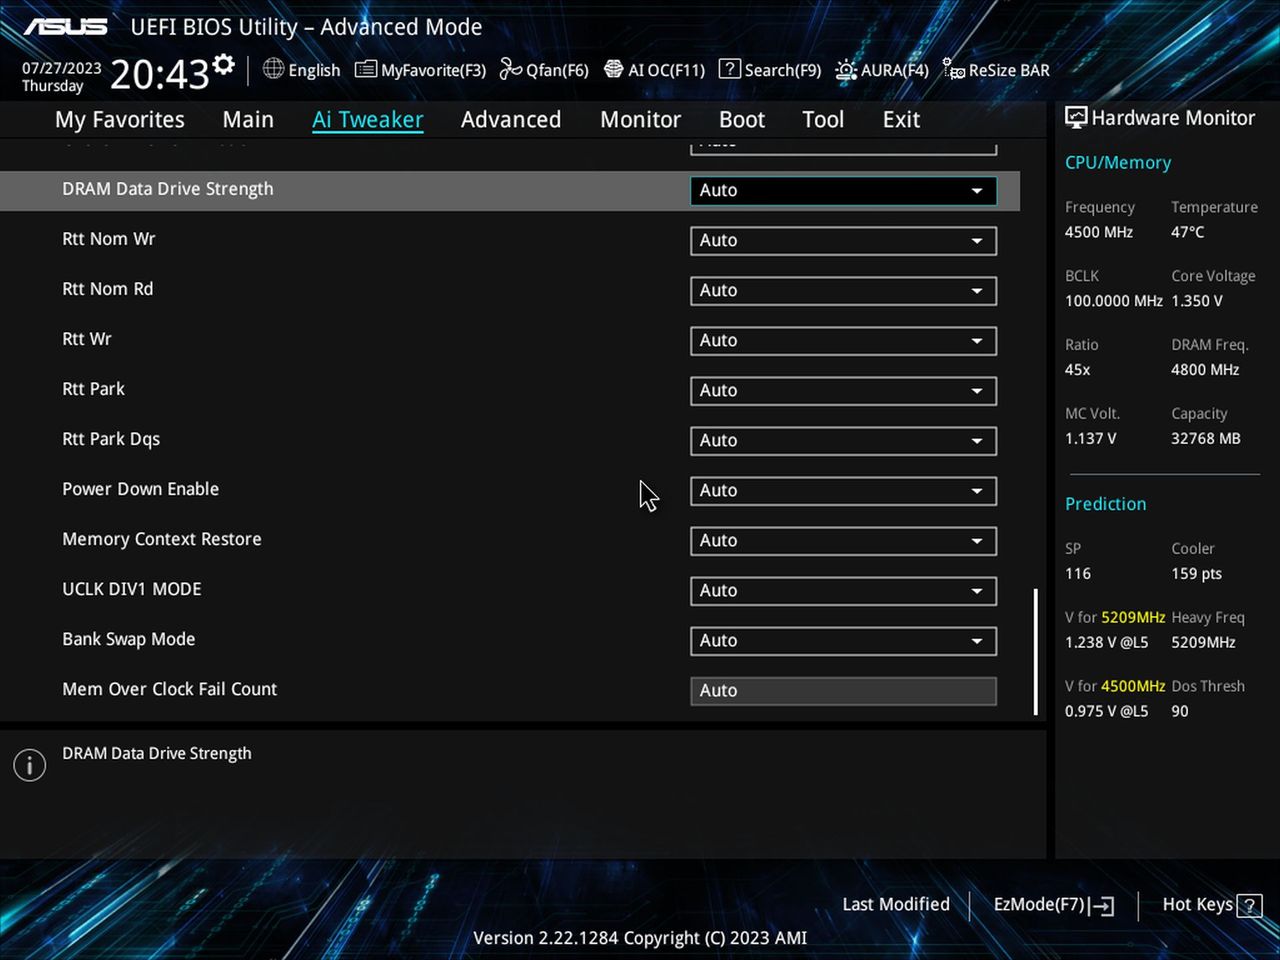Image resolution: width=1280 pixels, height=960 pixels.
Task: Click the globe language icon
Action: 273,69
